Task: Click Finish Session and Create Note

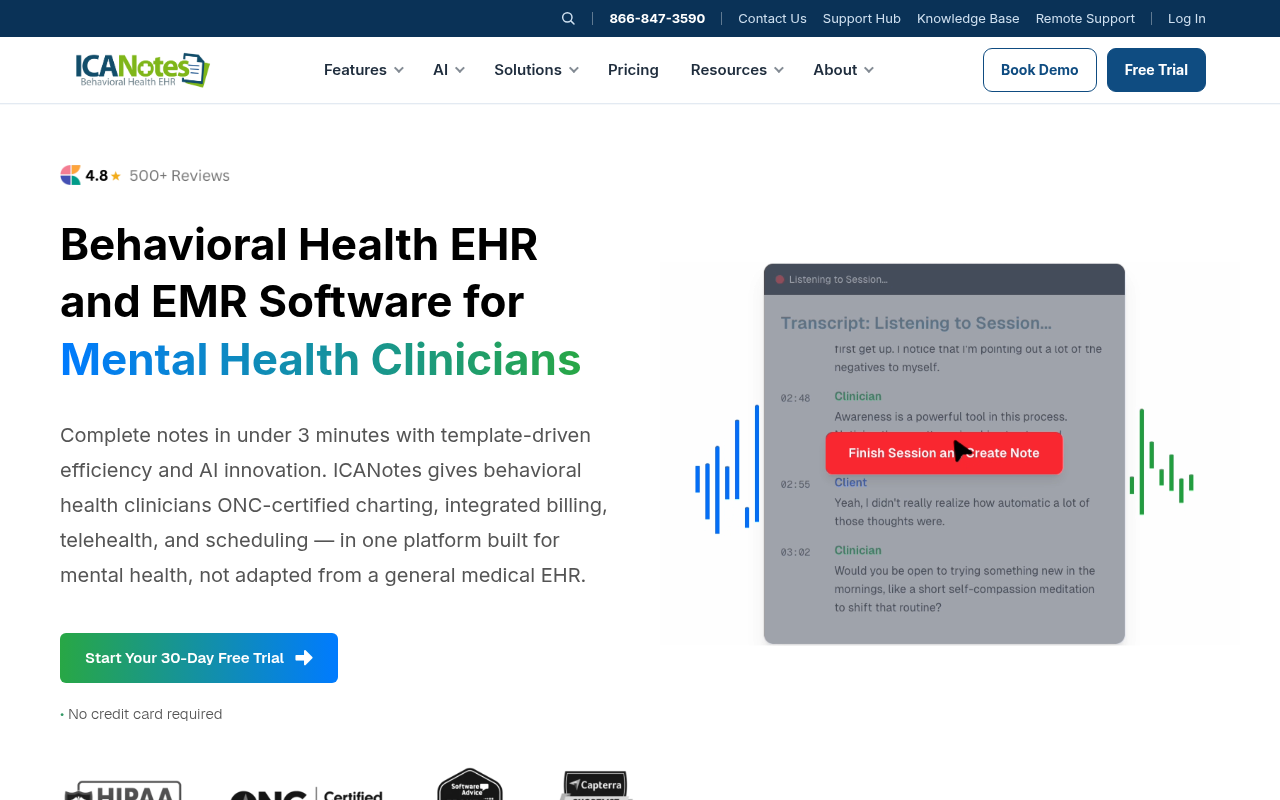Action: (x=944, y=453)
